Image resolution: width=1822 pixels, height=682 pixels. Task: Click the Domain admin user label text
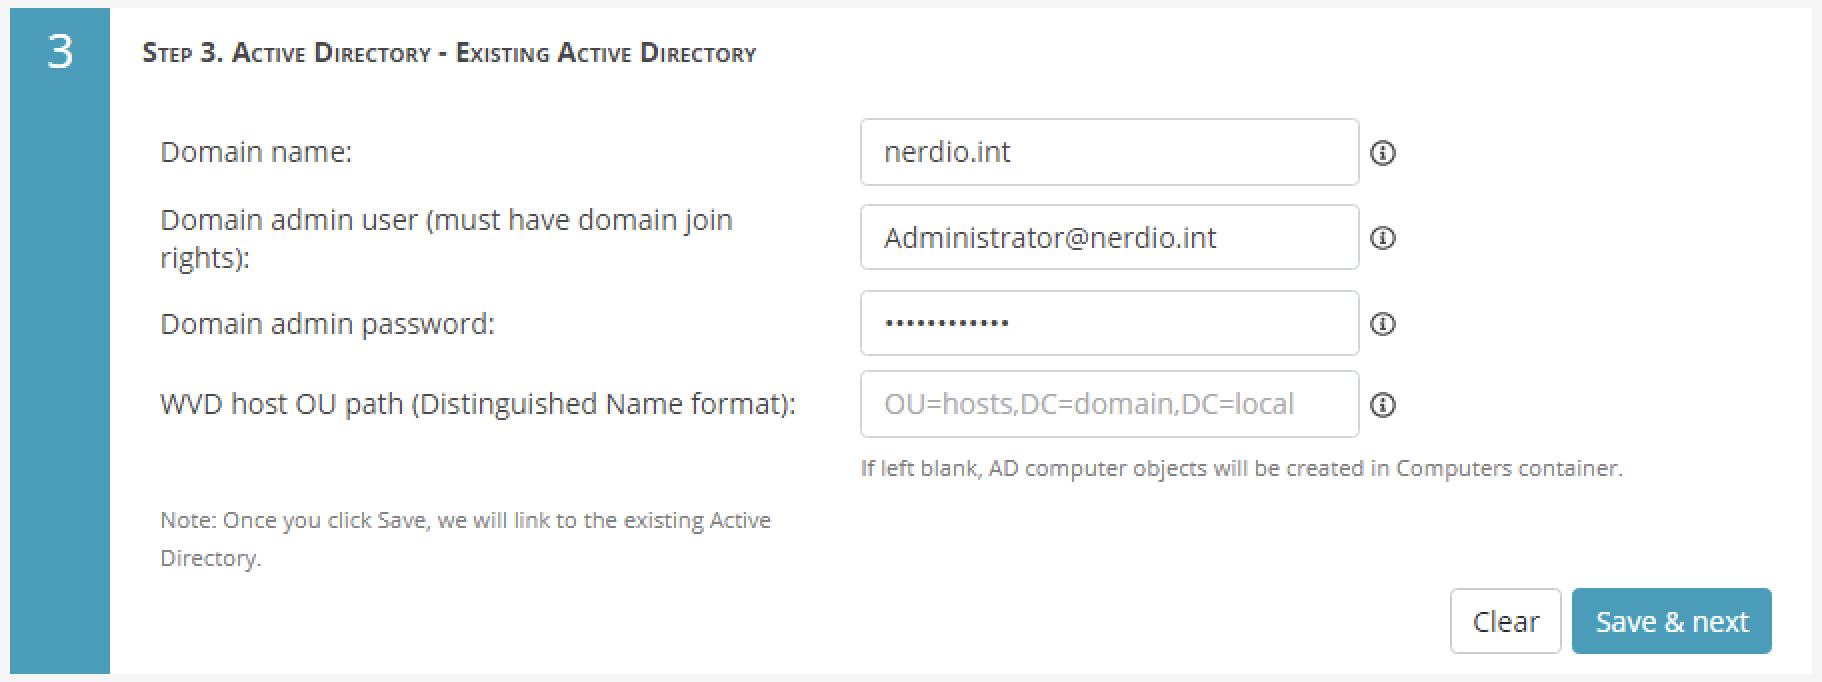click(446, 238)
